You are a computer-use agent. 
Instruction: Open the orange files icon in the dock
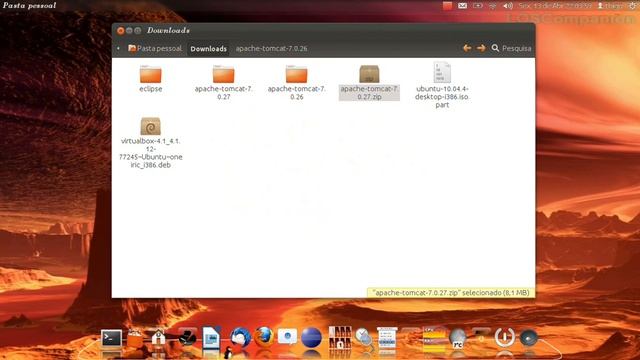pos(135,338)
